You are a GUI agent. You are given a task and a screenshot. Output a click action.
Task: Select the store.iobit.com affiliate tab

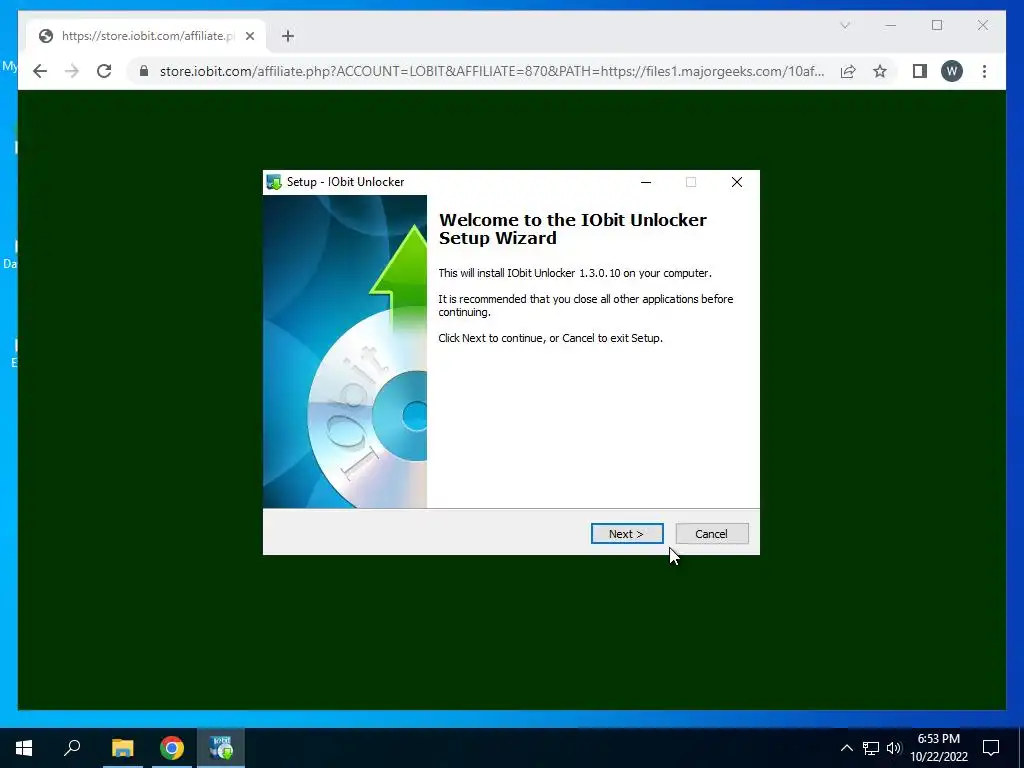tap(146, 36)
